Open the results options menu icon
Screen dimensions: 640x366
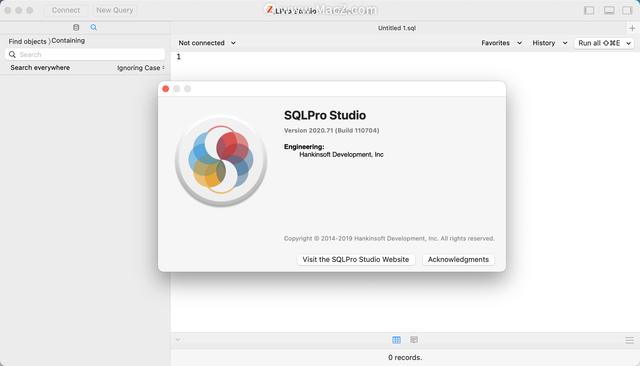[x=629, y=340]
